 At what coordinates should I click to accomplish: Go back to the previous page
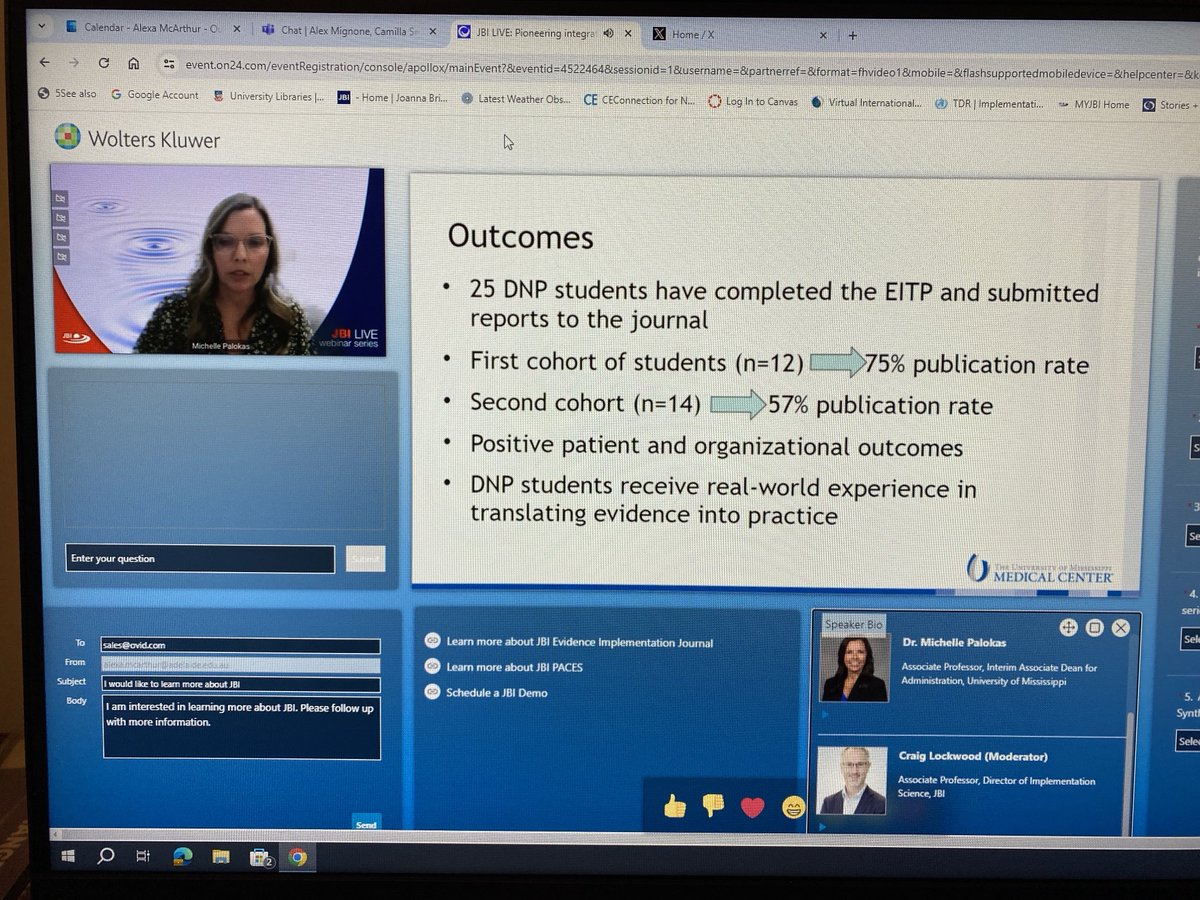tap(44, 62)
